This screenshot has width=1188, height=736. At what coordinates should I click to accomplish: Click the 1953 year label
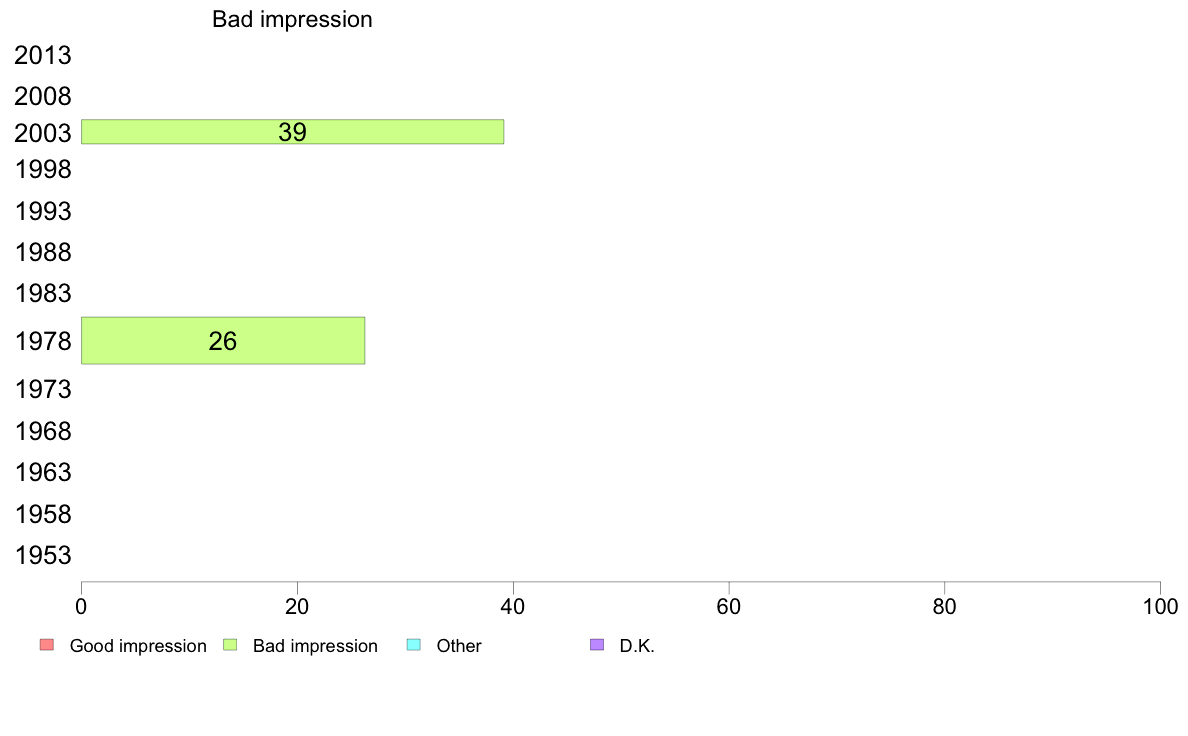tap(42, 556)
